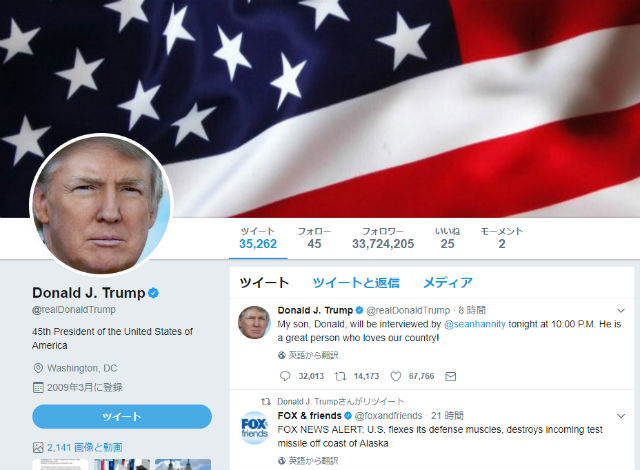Click the reply icon on Trump's tweet
The height and width of the screenshot is (470, 640).
[285, 376]
